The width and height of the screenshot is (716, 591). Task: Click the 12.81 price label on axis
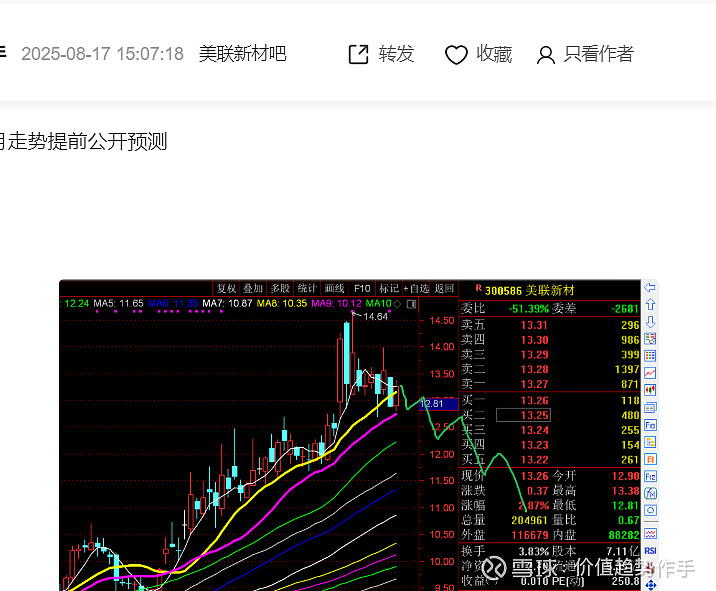pyautogui.click(x=438, y=404)
